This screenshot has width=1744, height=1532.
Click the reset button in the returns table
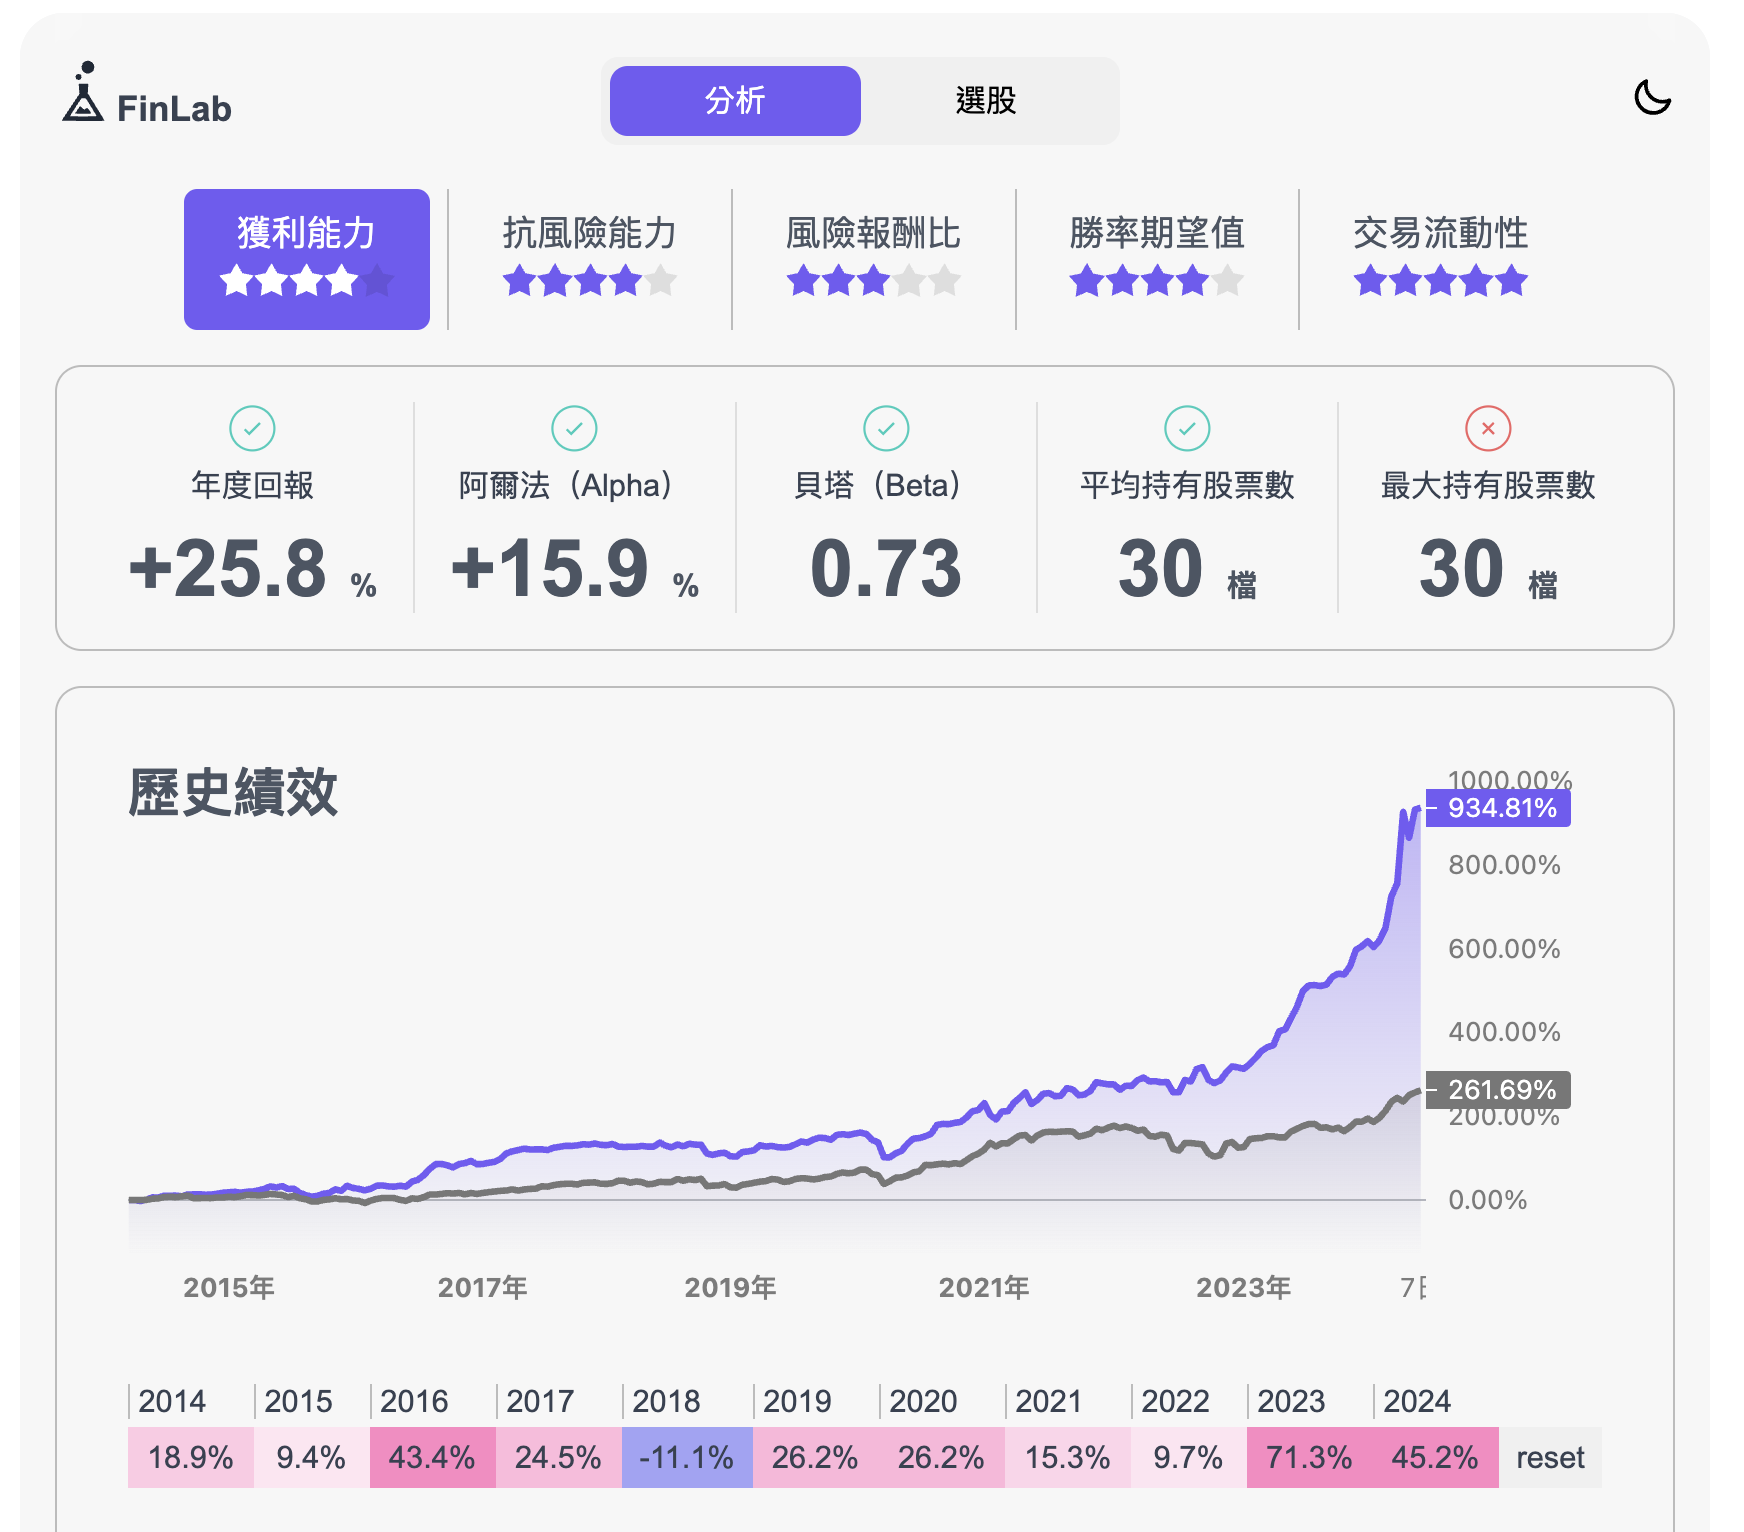[x=1550, y=1458]
